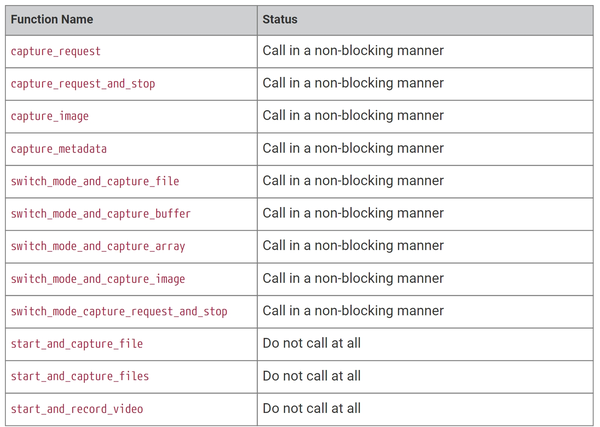Select the status cell for start_and_record_video
The image size is (600, 427).
click(312, 409)
